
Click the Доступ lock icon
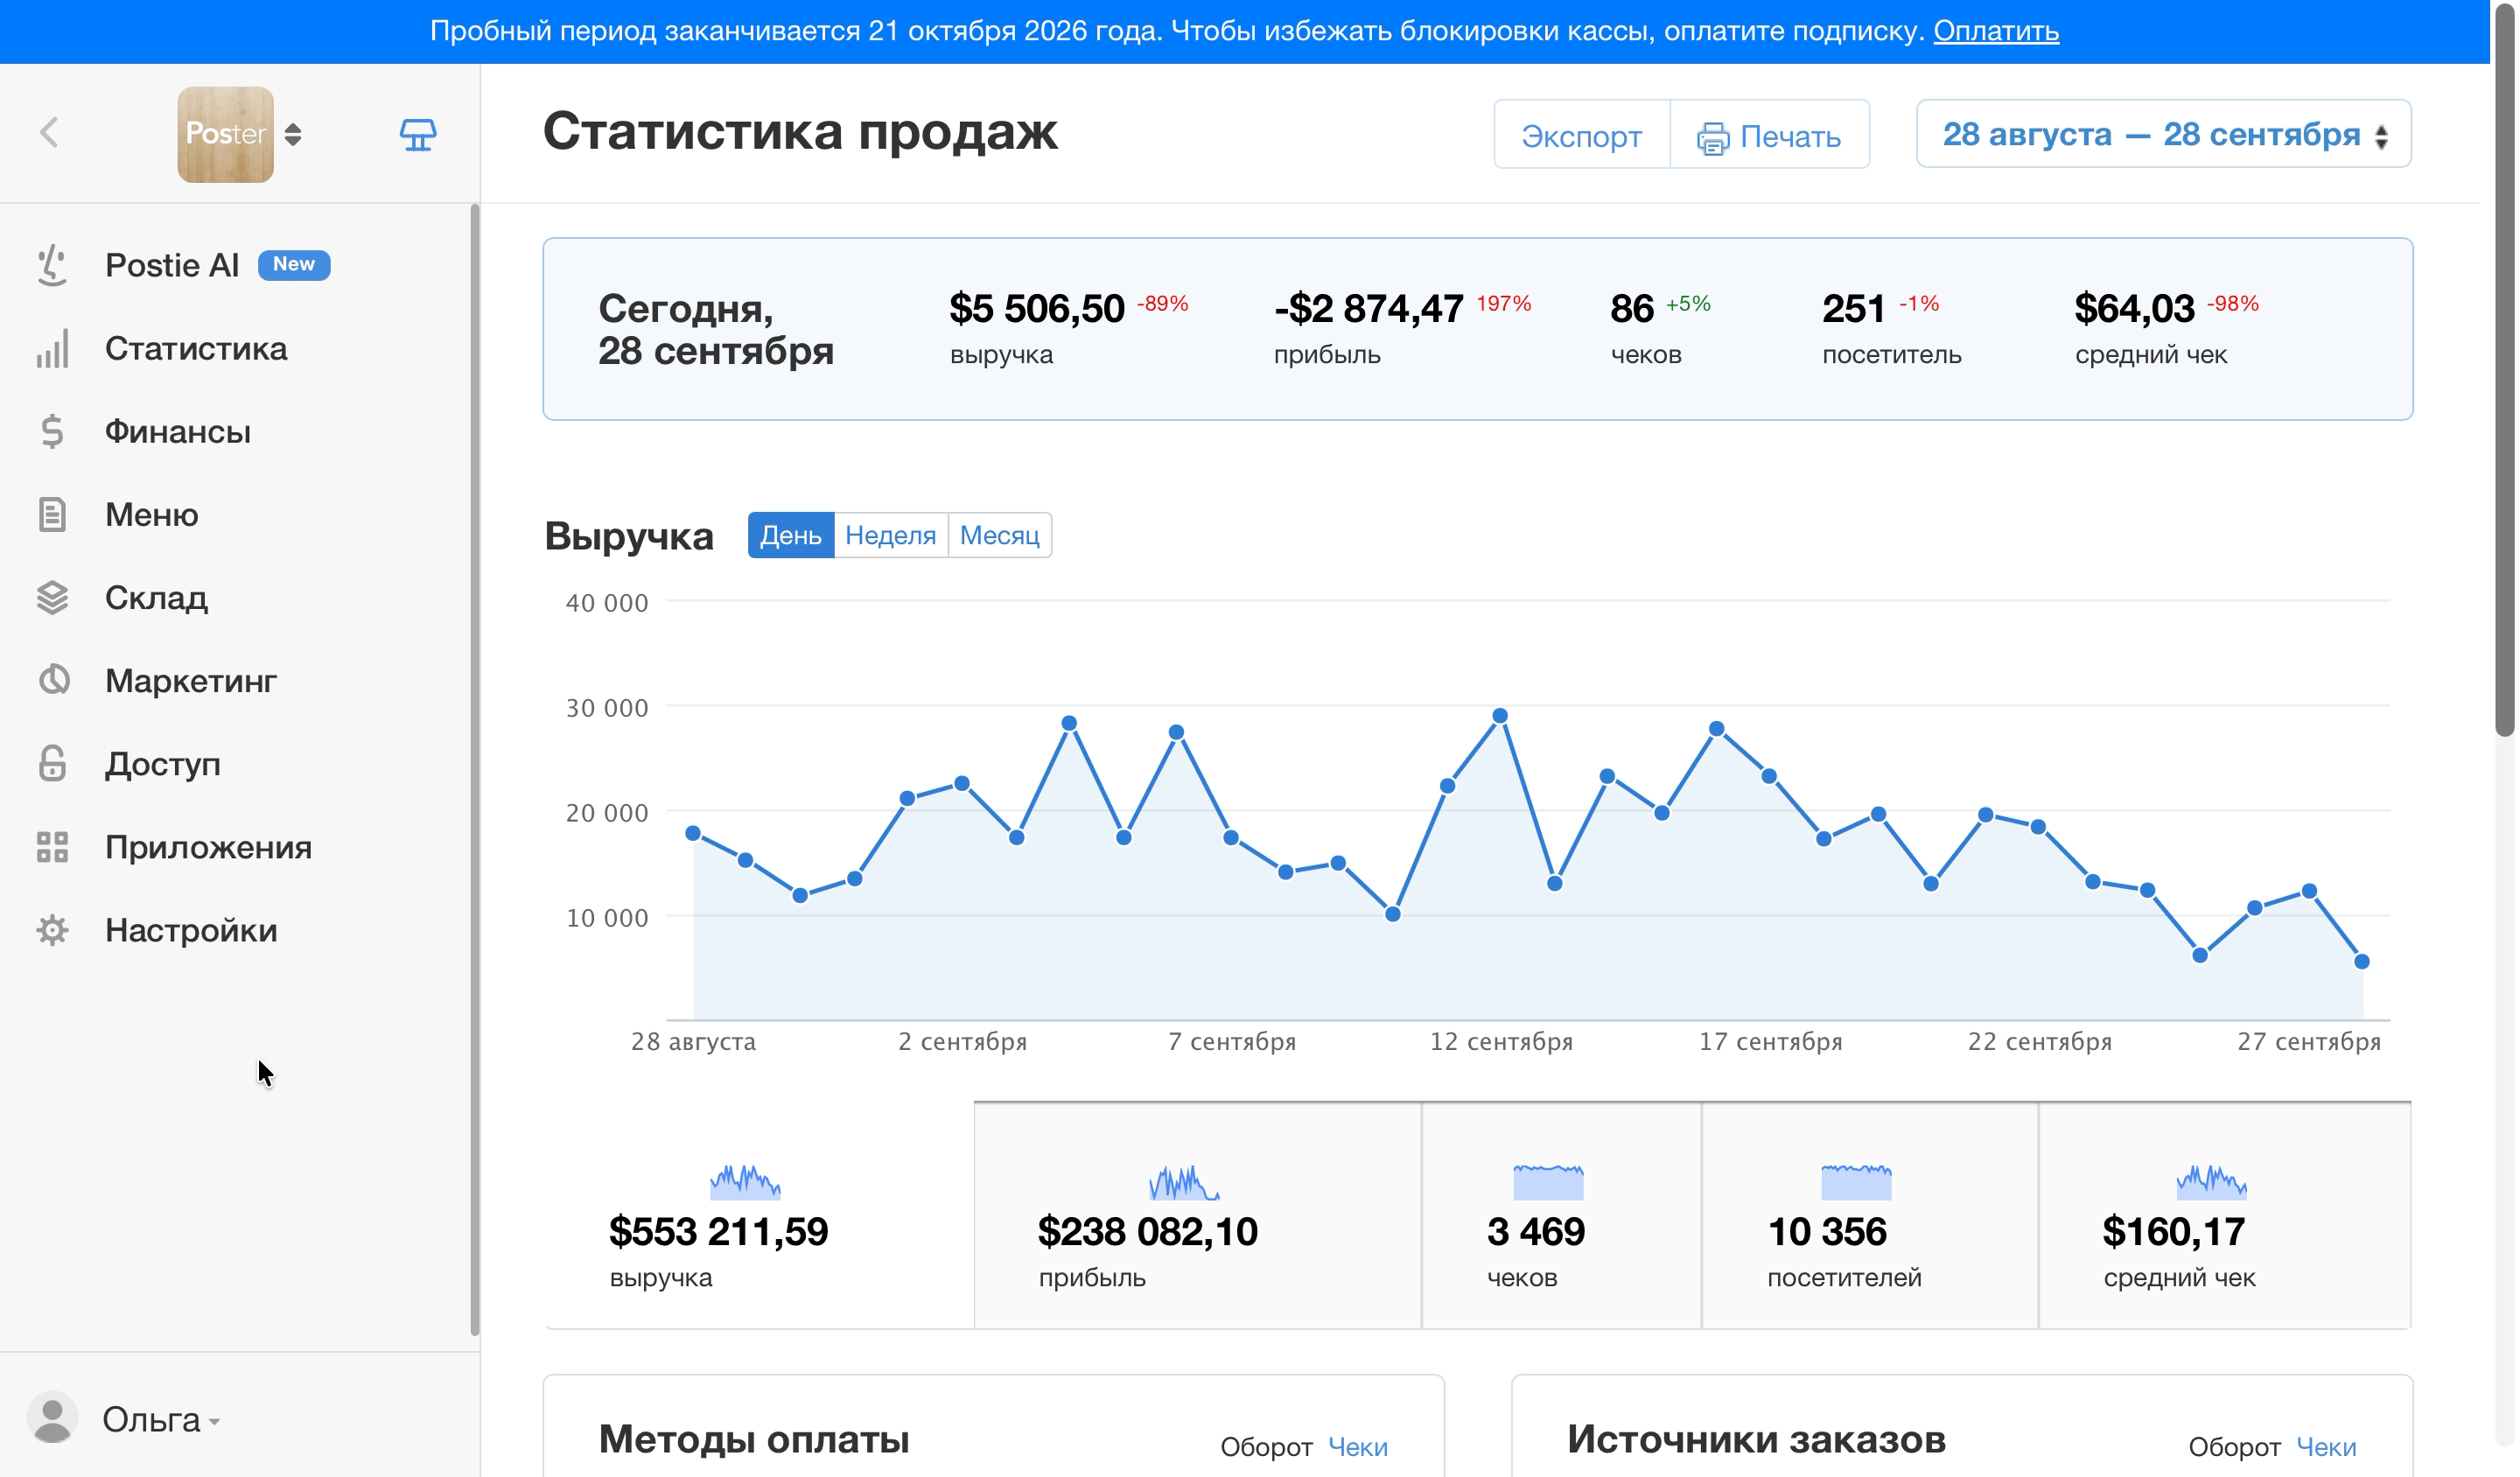(x=52, y=763)
